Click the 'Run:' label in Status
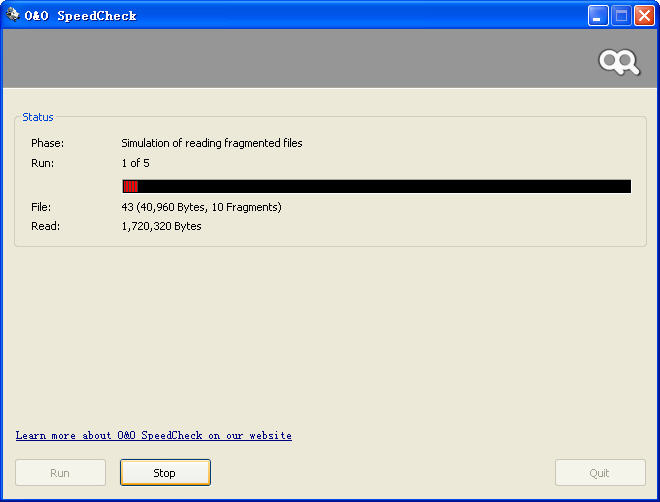This screenshot has width=660, height=502. (43, 163)
